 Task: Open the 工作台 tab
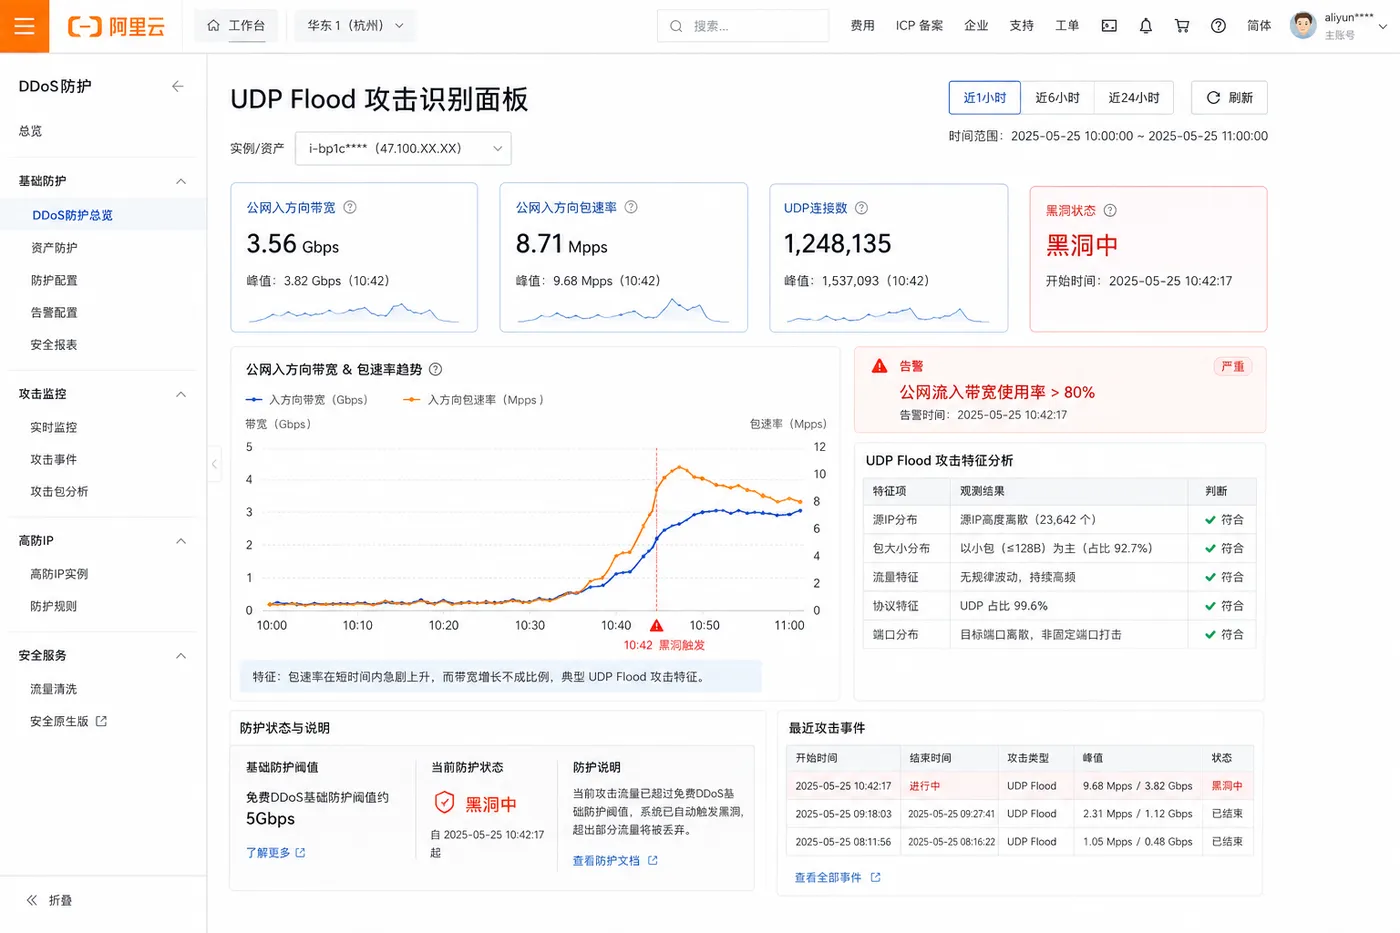point(237,26)
